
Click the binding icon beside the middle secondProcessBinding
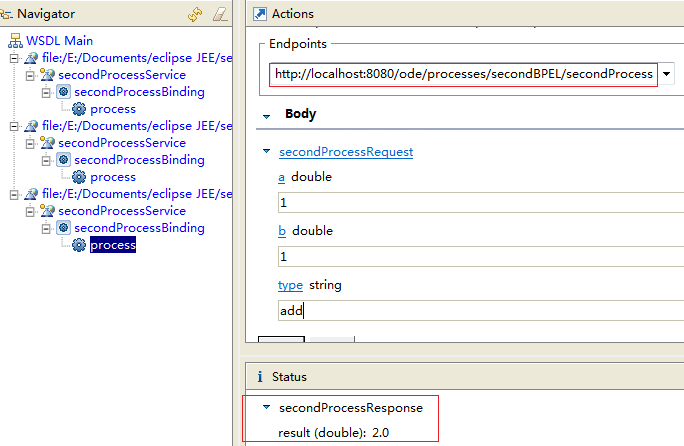tap(63, 160)
